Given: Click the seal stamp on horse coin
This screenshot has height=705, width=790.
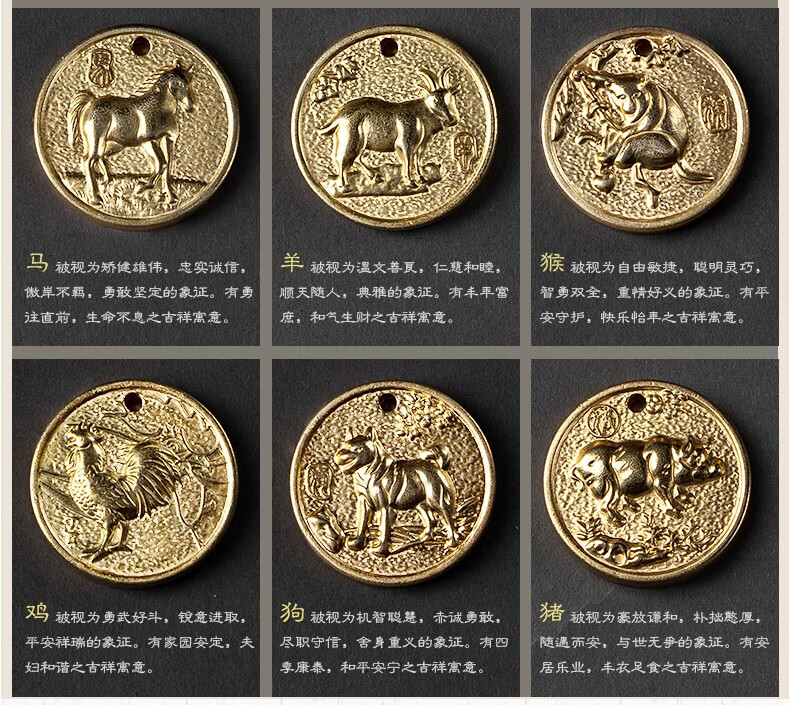Looking at the screenshot, I should tap(100, 68).
